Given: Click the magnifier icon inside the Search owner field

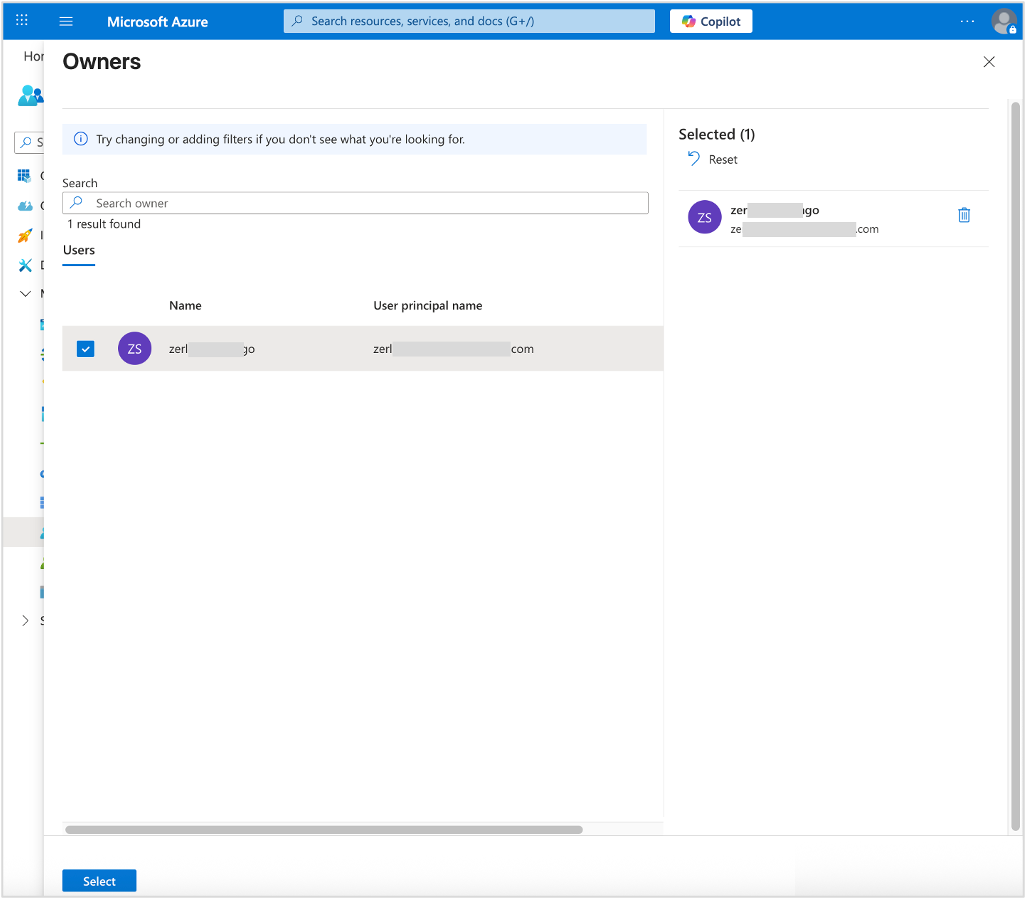Looking at the screenshot, I should [77, 202].
